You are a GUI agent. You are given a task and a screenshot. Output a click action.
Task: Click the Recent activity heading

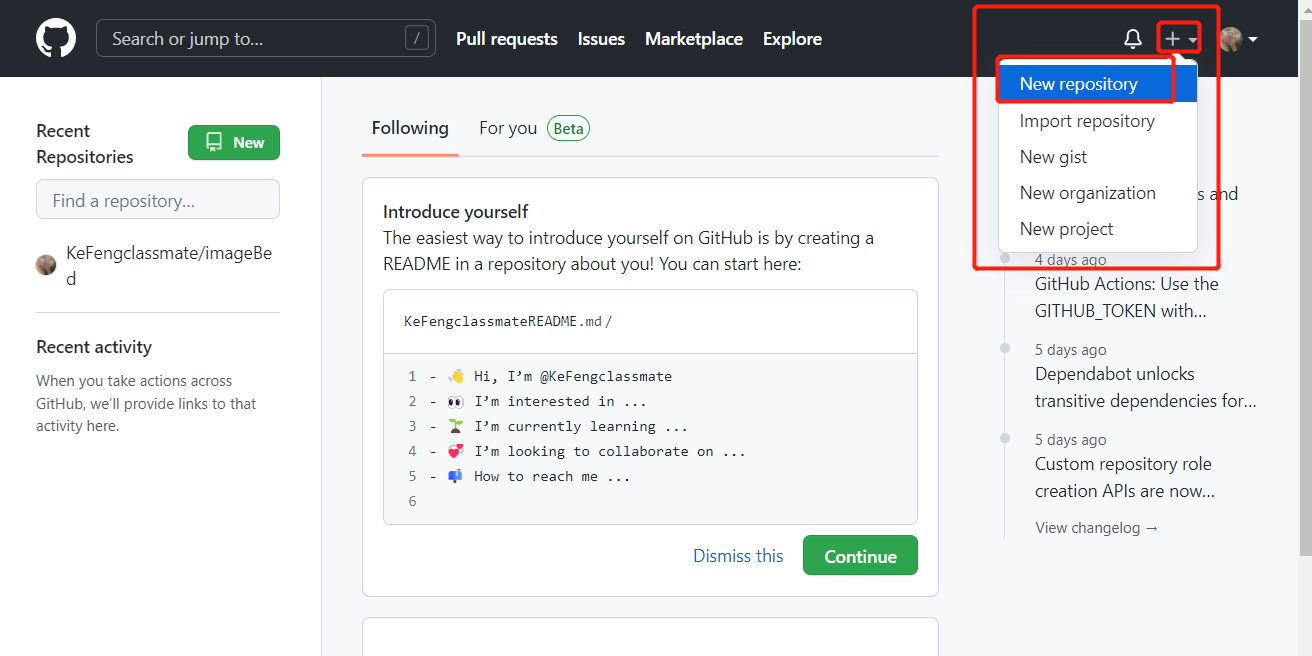[x=94, y=347]
